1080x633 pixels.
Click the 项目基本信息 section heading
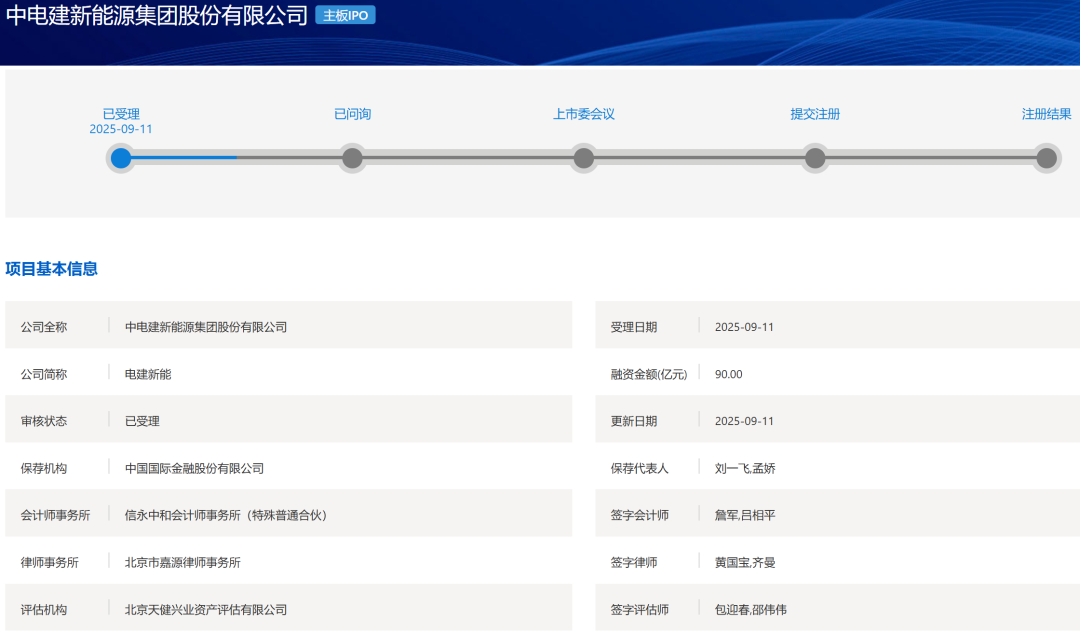(52, 269)
